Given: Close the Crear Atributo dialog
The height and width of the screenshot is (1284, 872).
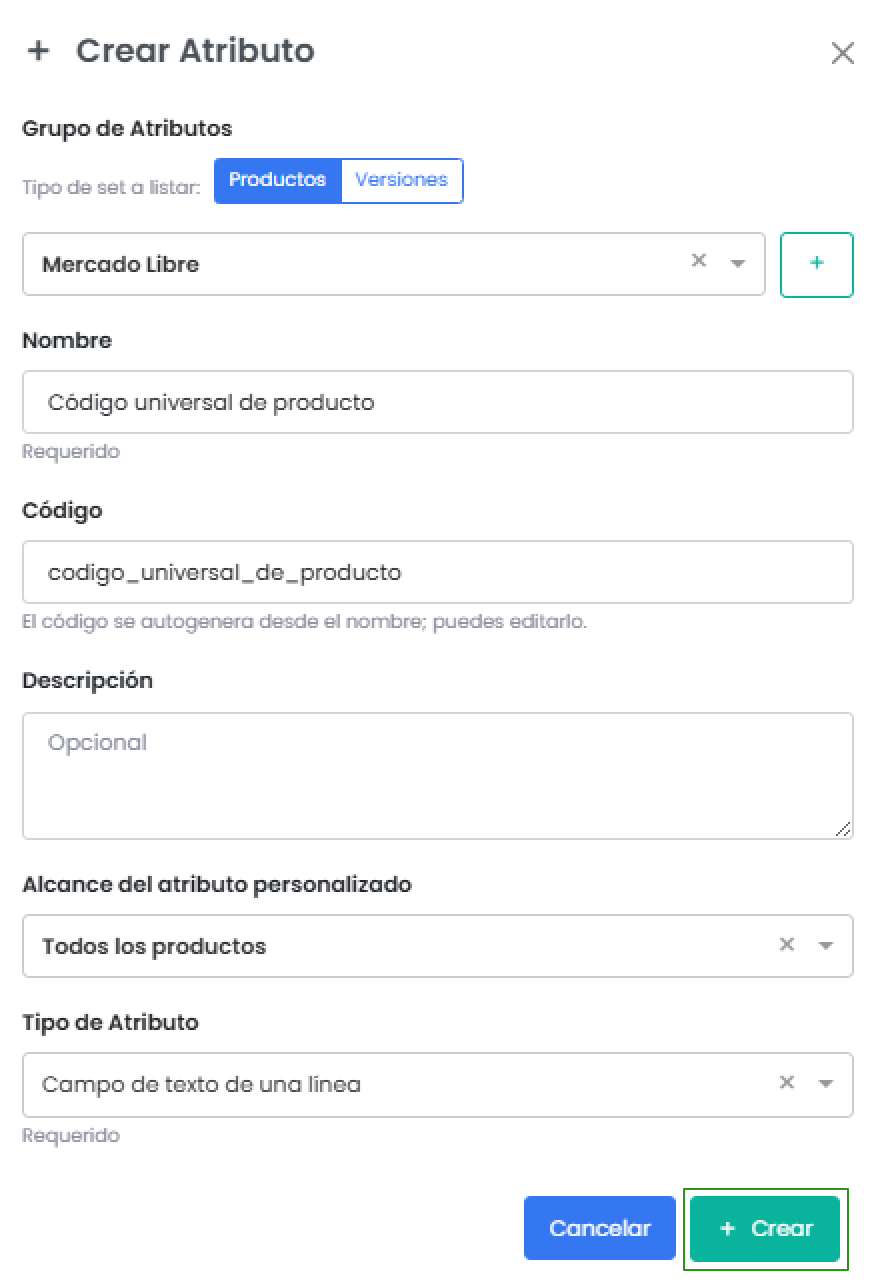Looking at the screenshot, I should point(842,53).
